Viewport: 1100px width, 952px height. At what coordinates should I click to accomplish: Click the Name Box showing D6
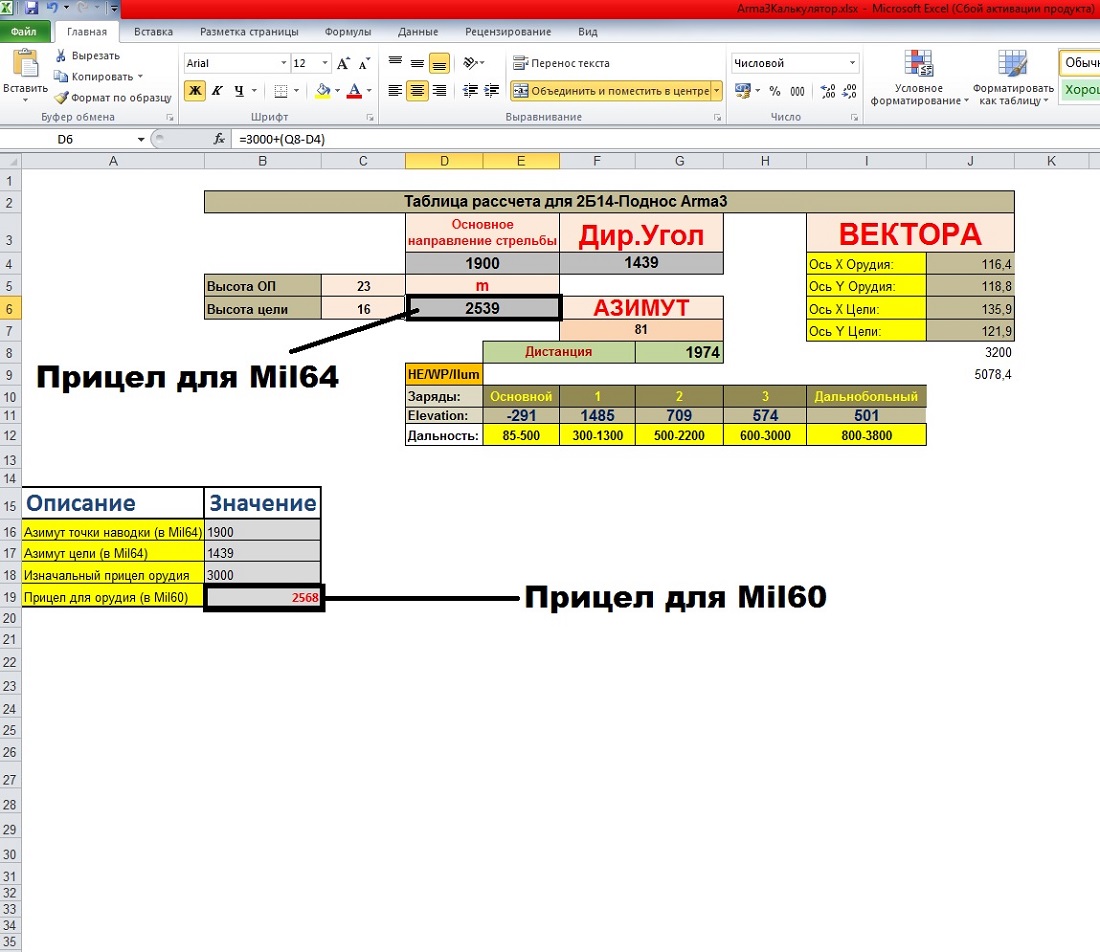click(x=65, y=139)
